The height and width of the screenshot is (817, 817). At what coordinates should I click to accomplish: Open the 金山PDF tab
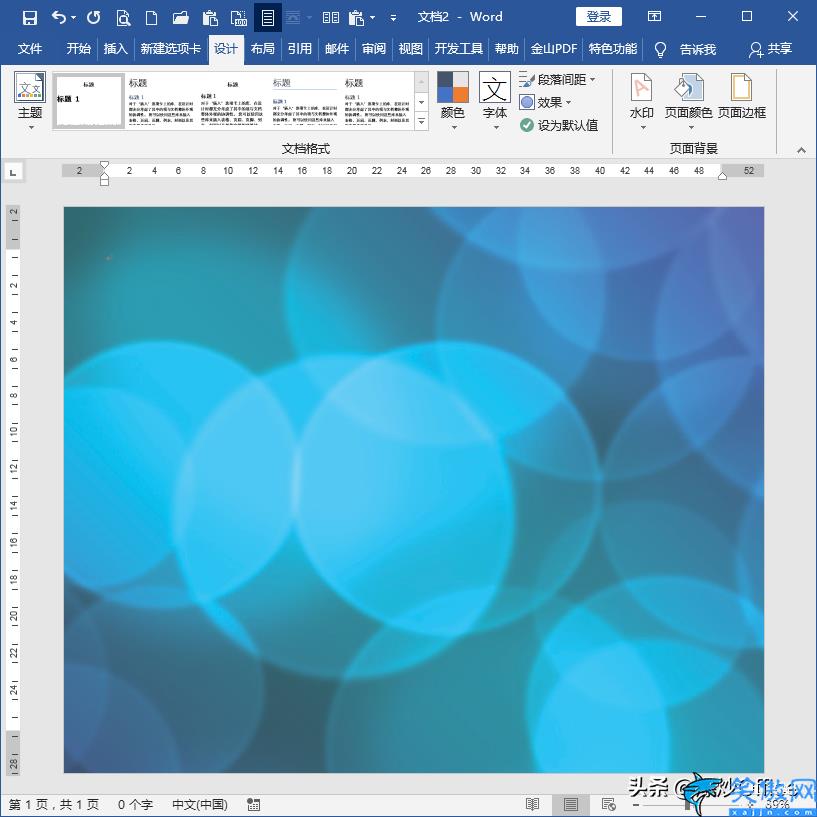554,49
